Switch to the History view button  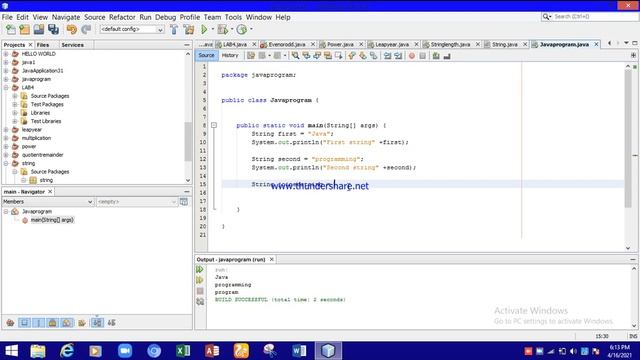[230, 56]
